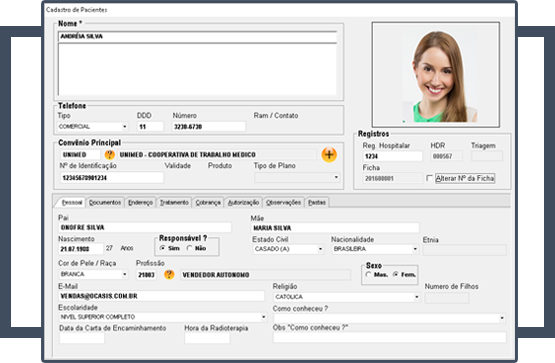Image resolution: width=555 pixels, height=363 pixels.
Task: Open profession lookup question-mark icon beside 21003
Action: tap(169, 275)
